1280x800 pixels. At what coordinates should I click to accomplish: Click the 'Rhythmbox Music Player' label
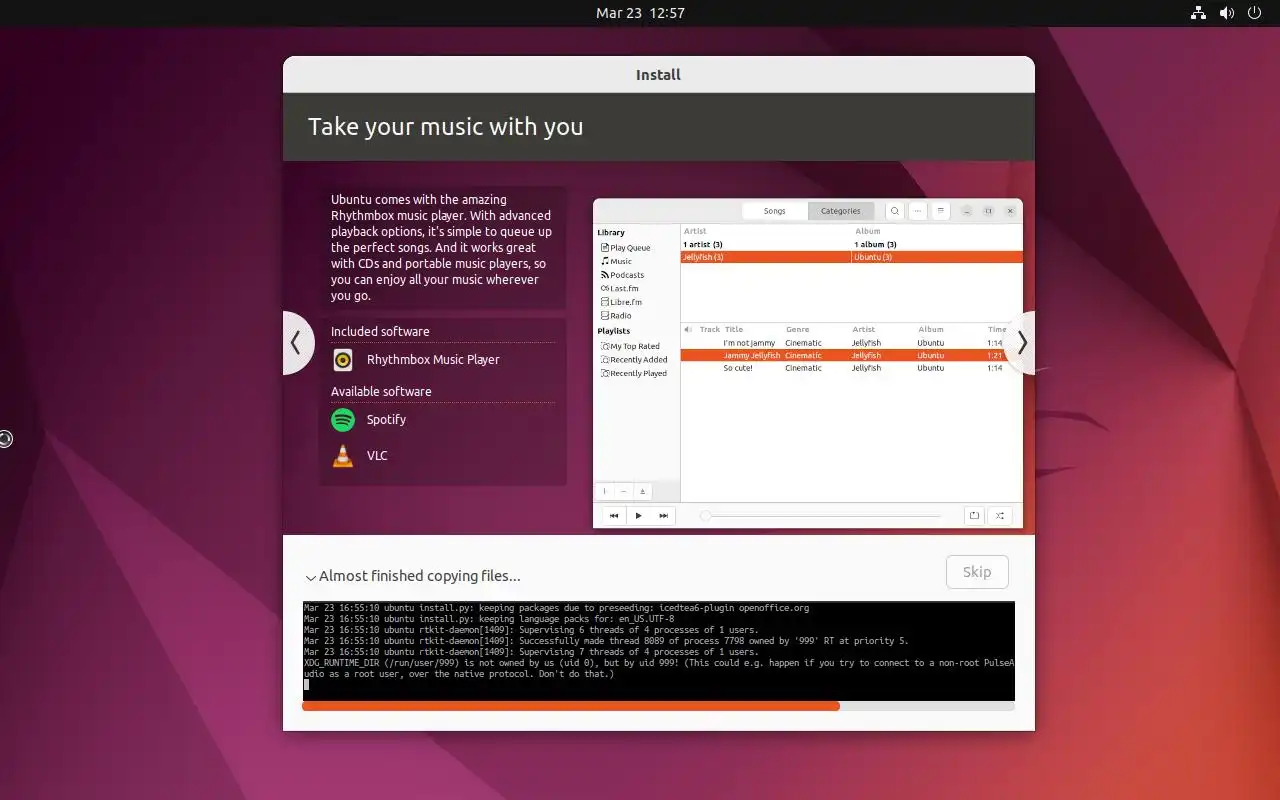click(433, 360)
